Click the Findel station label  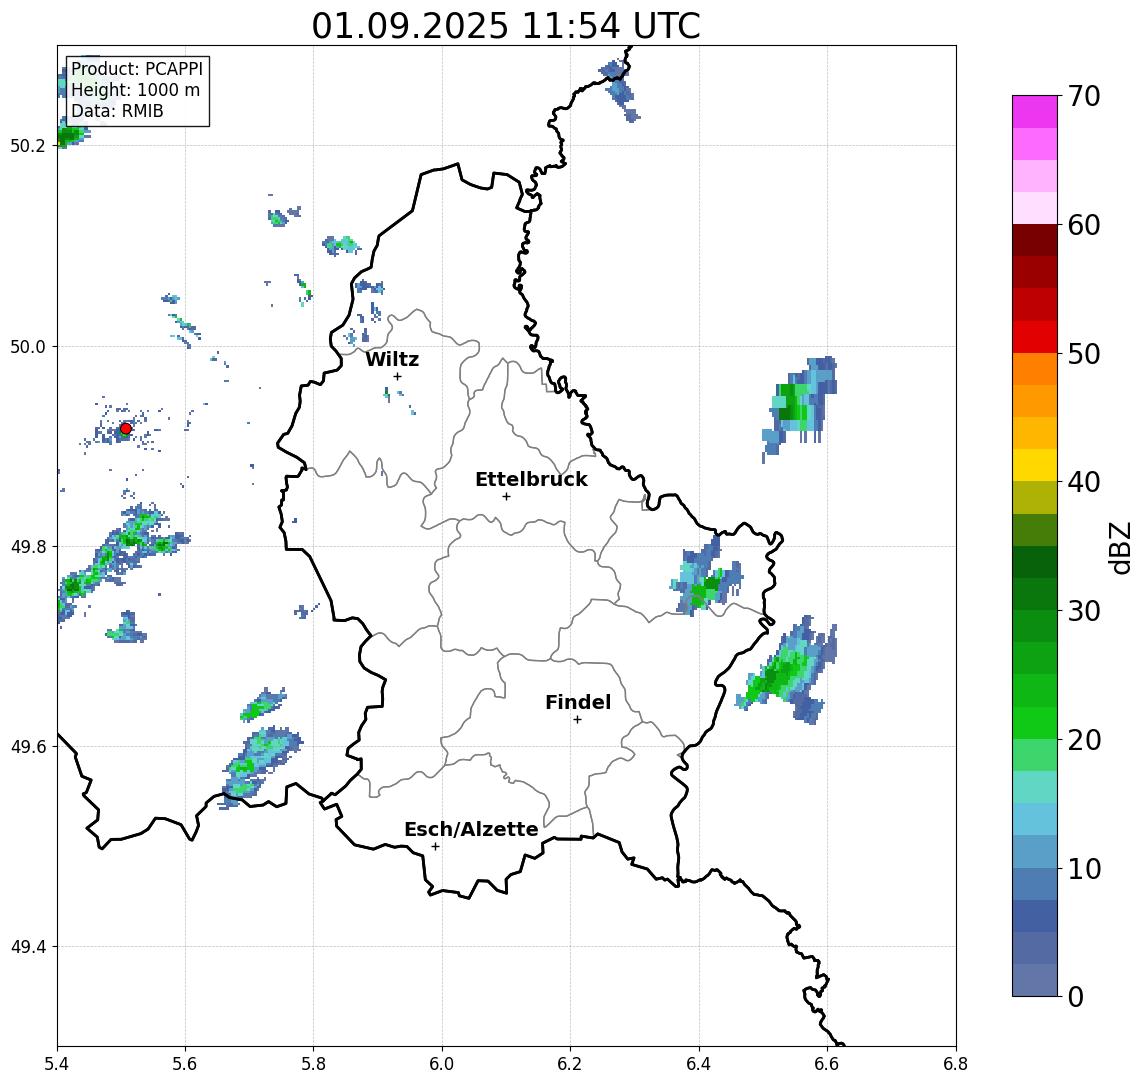[578, 702]
